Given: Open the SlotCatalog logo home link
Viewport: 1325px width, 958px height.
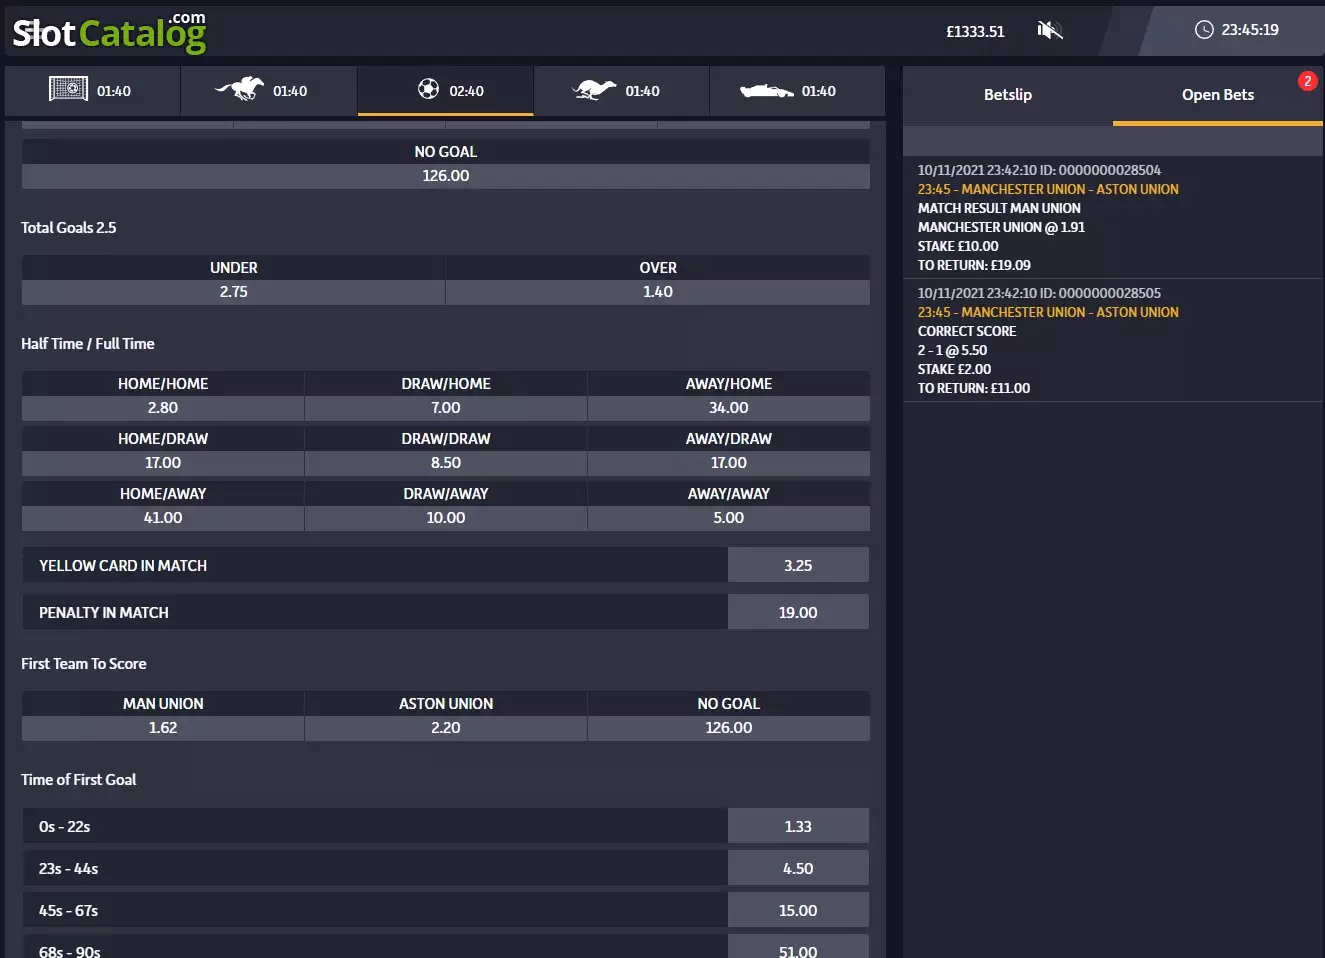Looking at the screenshot, I should click(x=109, y=33).
